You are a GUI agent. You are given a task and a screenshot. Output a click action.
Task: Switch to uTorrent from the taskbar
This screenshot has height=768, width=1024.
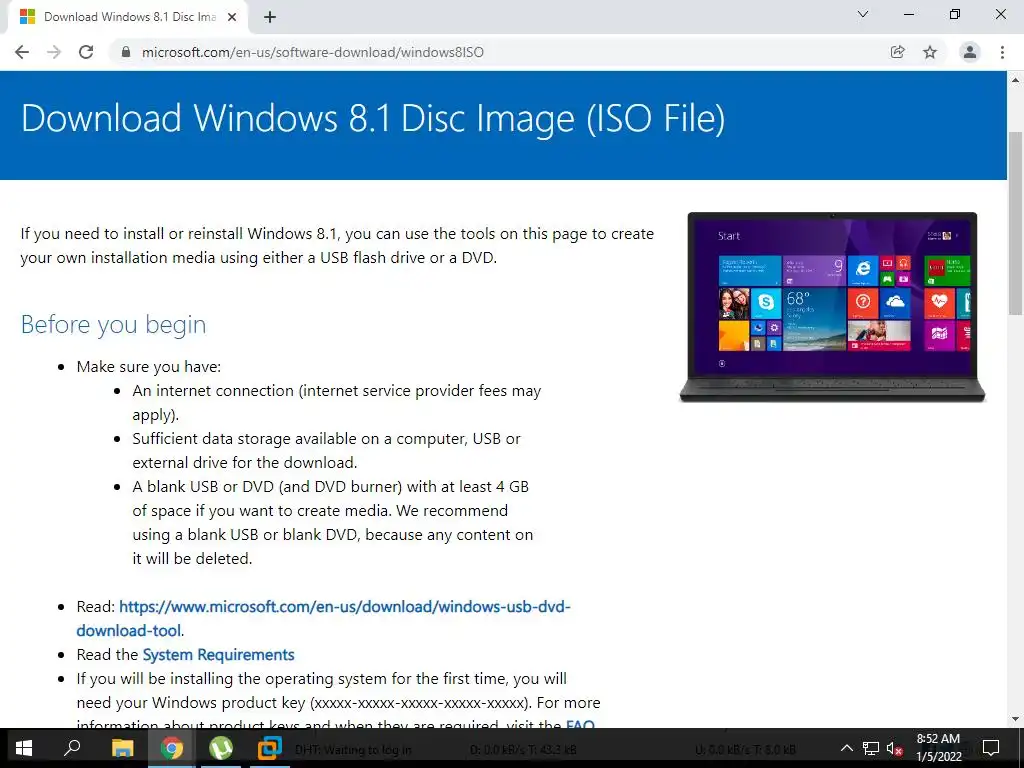point(221,748)
